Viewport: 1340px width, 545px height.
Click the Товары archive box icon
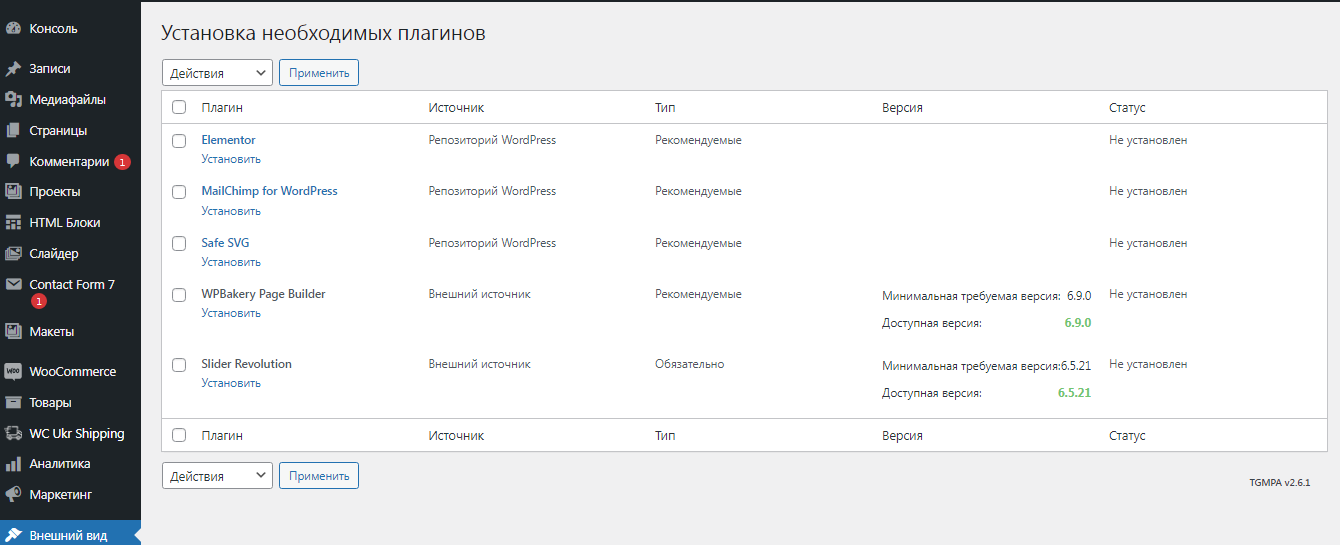point(14,403)
